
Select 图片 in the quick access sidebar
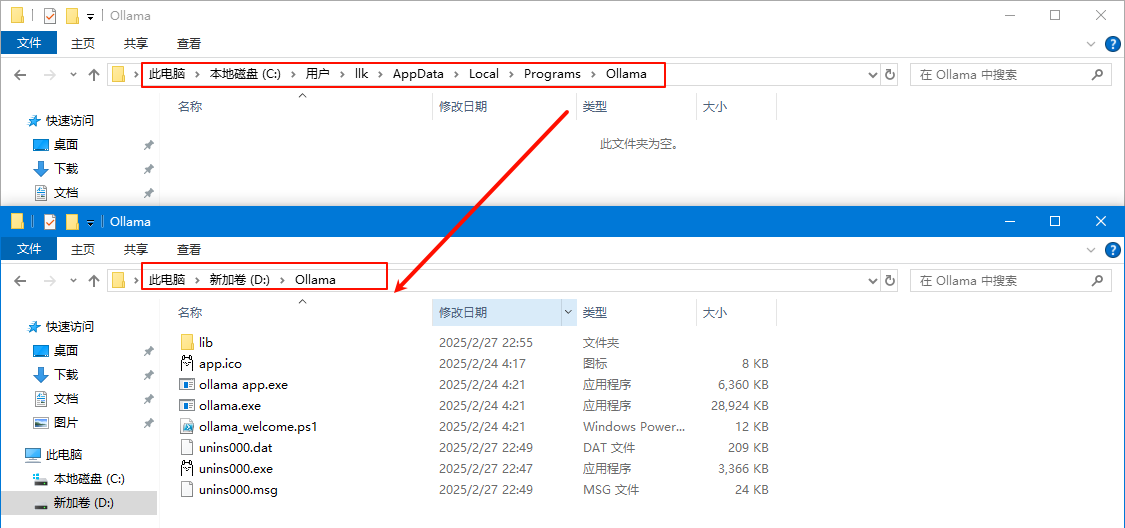66,422
